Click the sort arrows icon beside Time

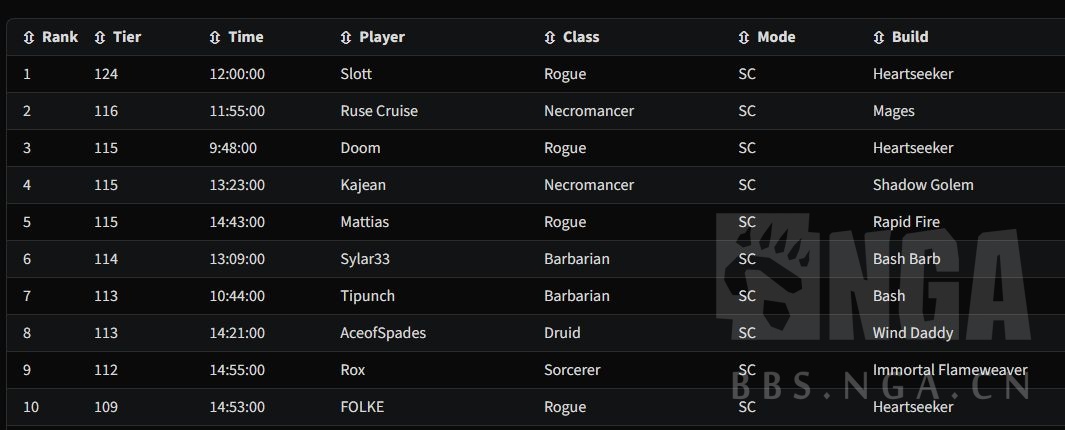tap(215, 37)
